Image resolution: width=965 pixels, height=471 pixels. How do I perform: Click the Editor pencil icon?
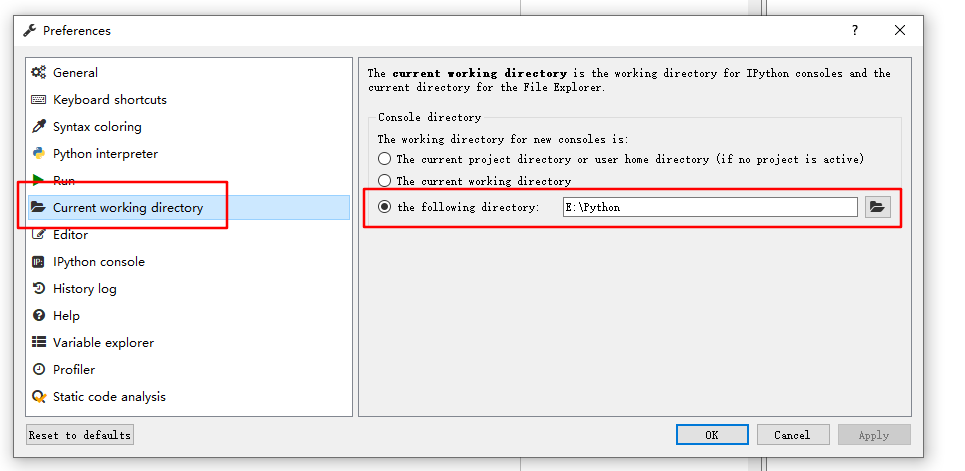(39, 235)
